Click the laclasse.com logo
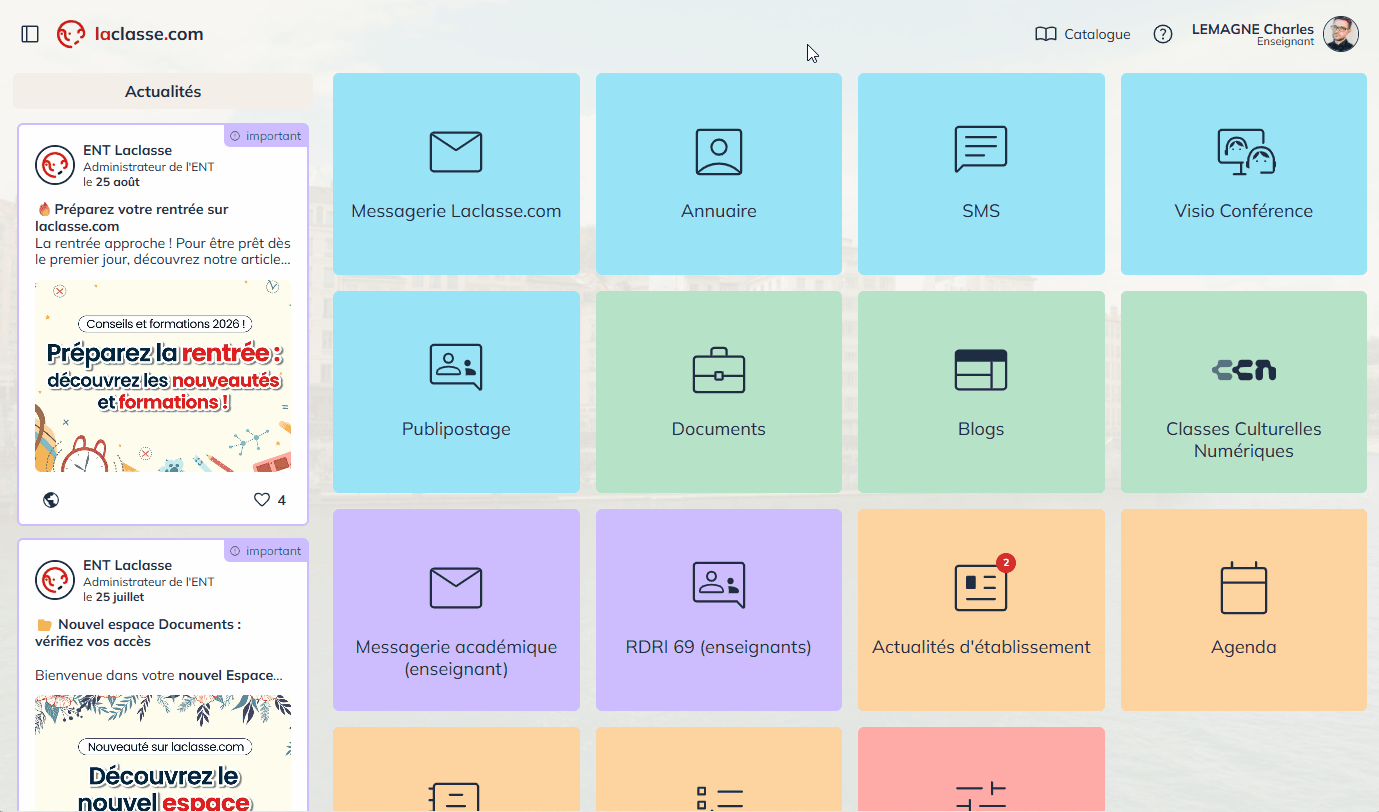The image size is (1379, 812). tap(130, 34)
